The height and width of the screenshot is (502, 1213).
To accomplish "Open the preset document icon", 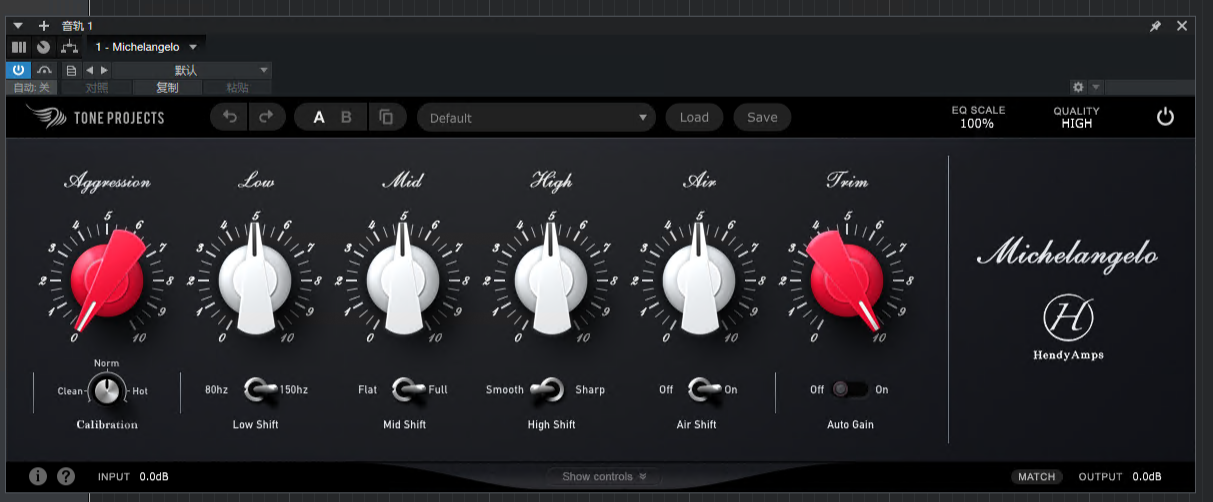I will [71, 70].
